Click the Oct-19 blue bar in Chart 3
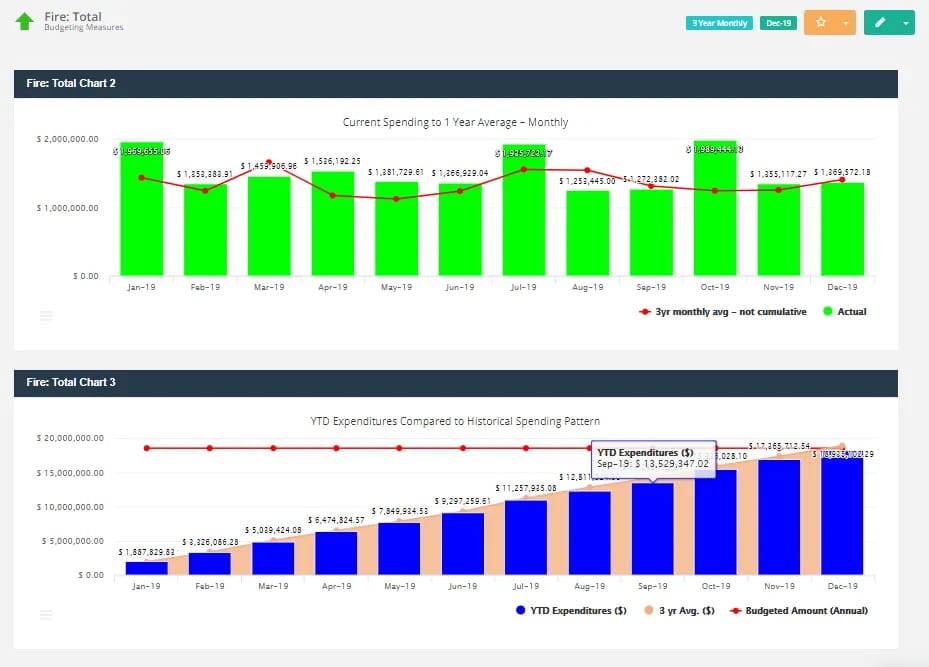Viewport: 929px width, 667px height. coord(716,522)
